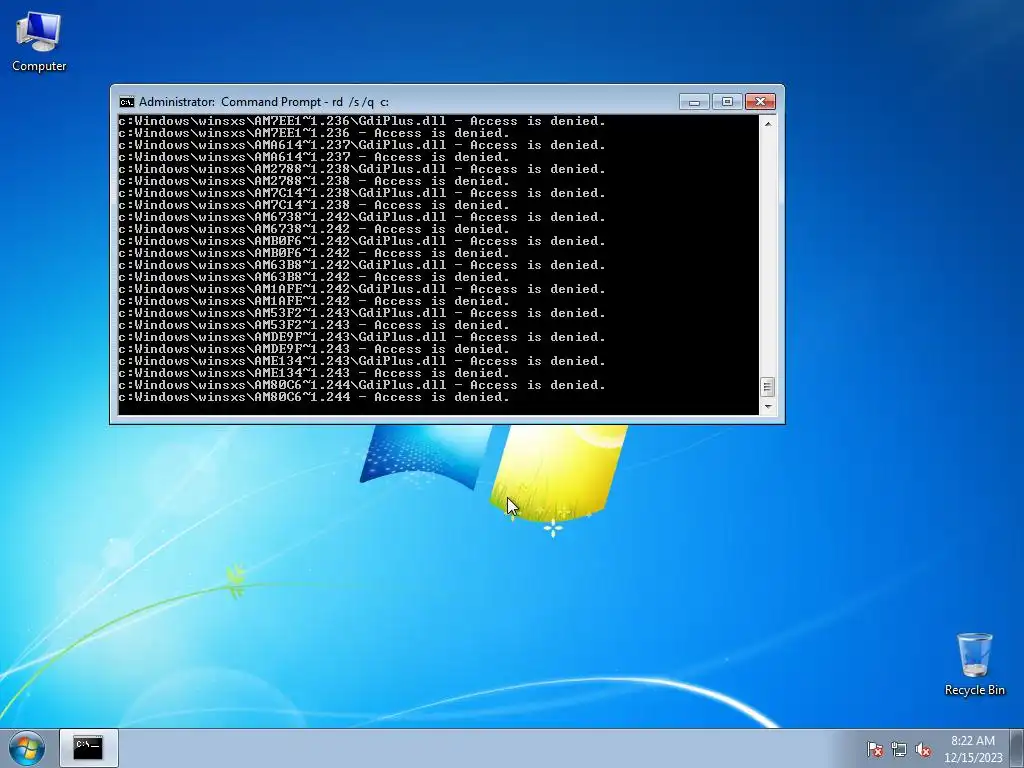Viewport: 1024px width, 768px height.
Task: Click the line AM6738~1.242\GdiPlus.dll Access is denied
Action: [x=362, y=217]
